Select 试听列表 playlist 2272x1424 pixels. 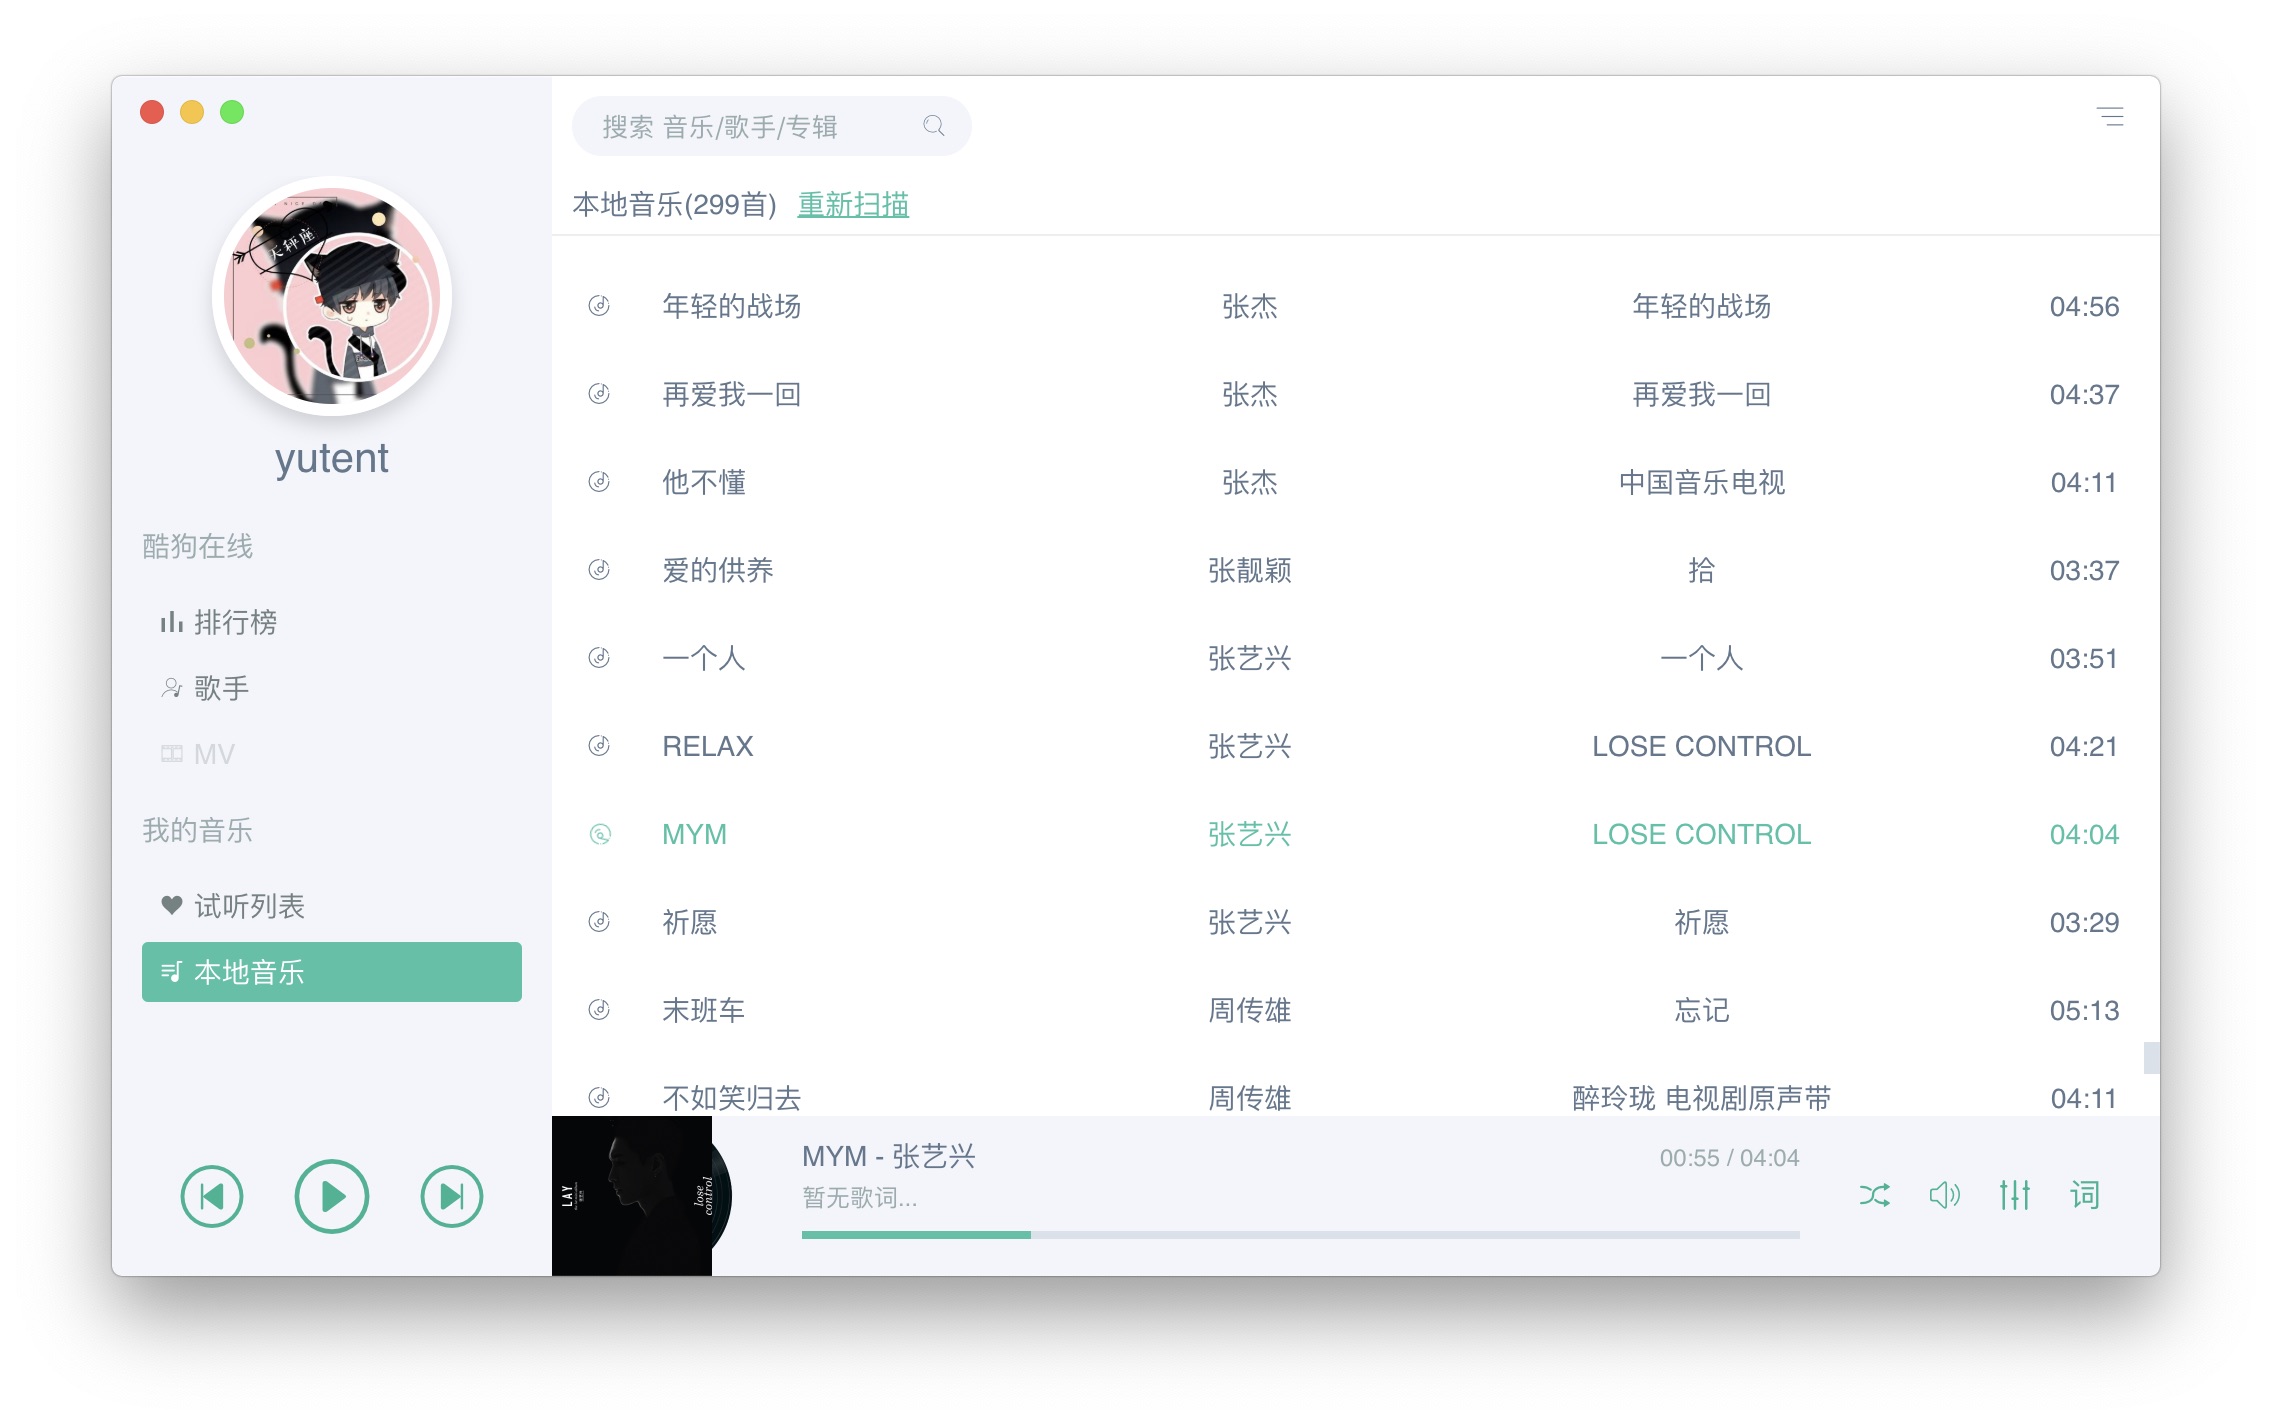click(x=248, y=906)
